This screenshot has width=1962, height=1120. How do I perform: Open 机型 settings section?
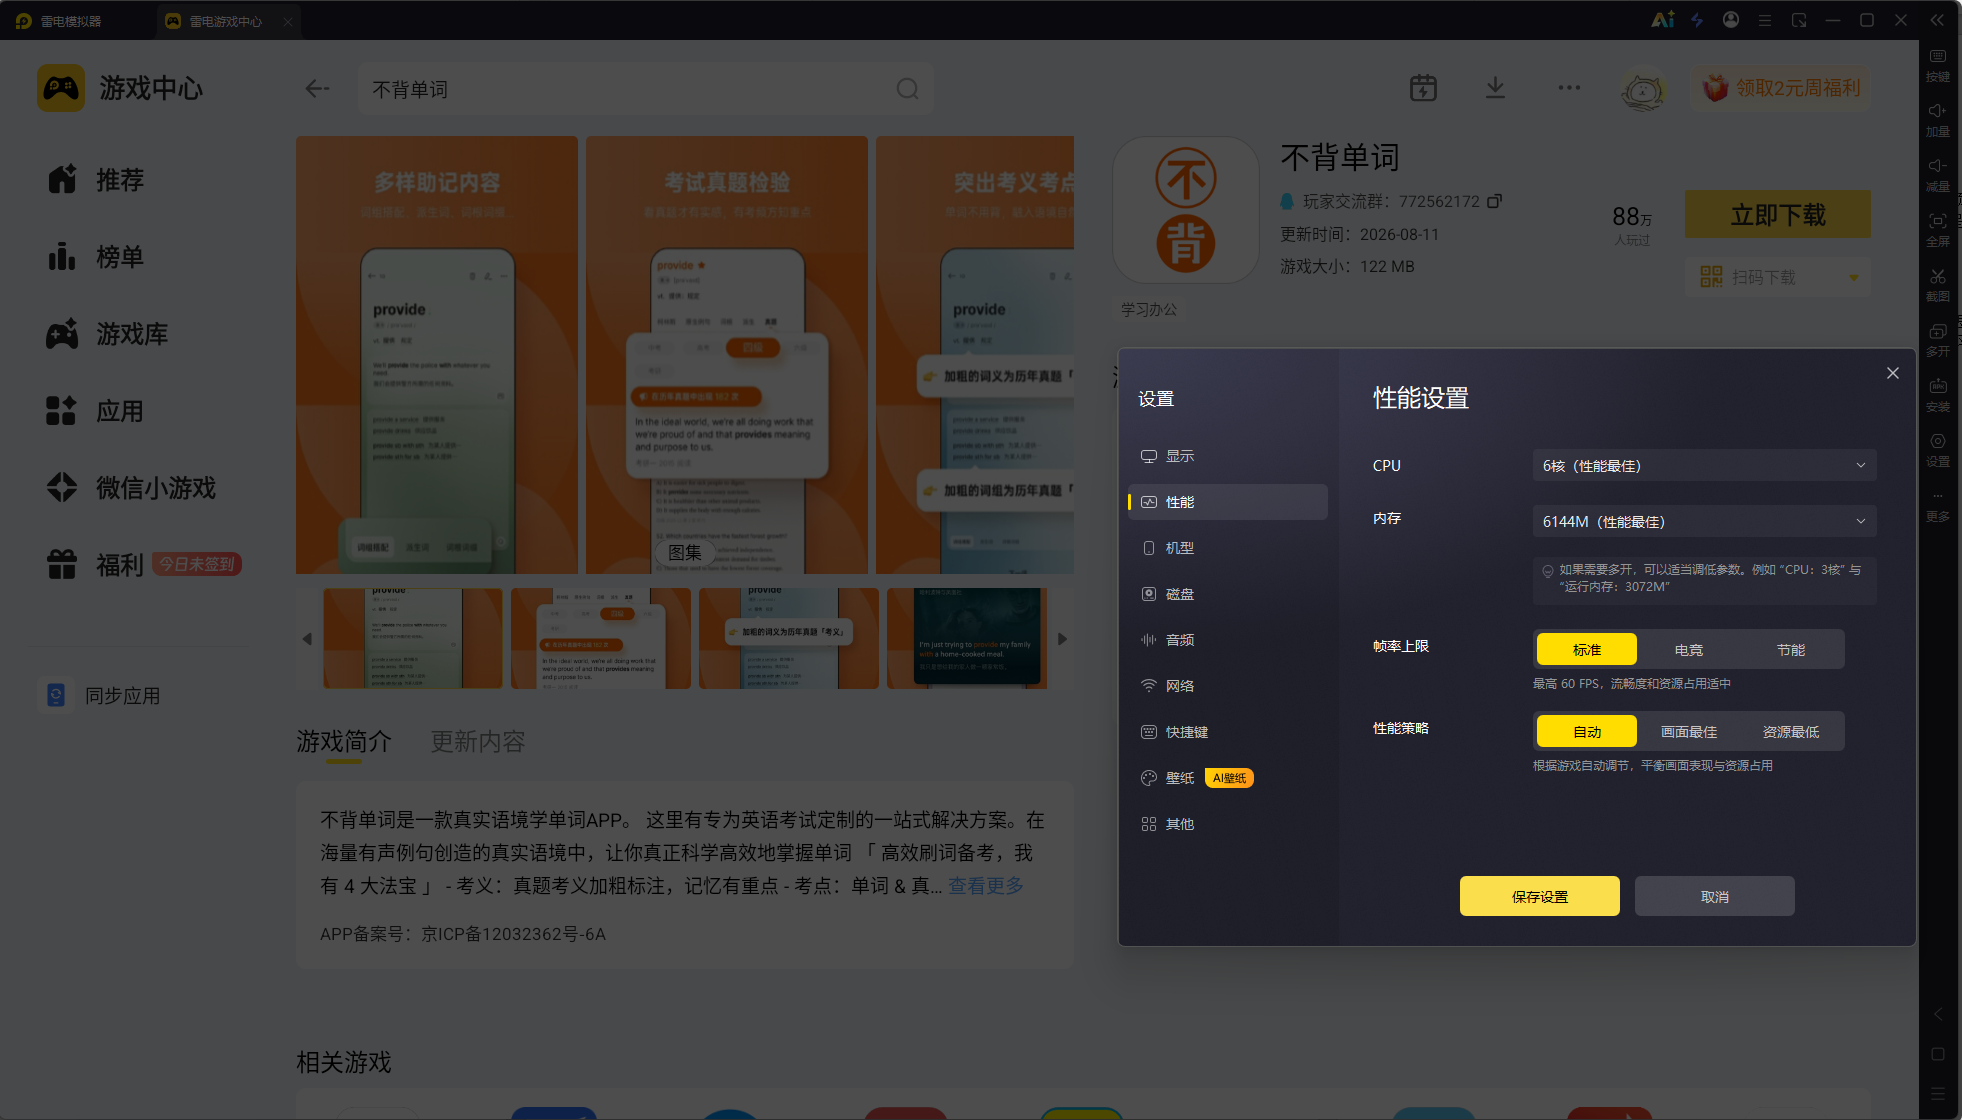(x=1228, y=548)
